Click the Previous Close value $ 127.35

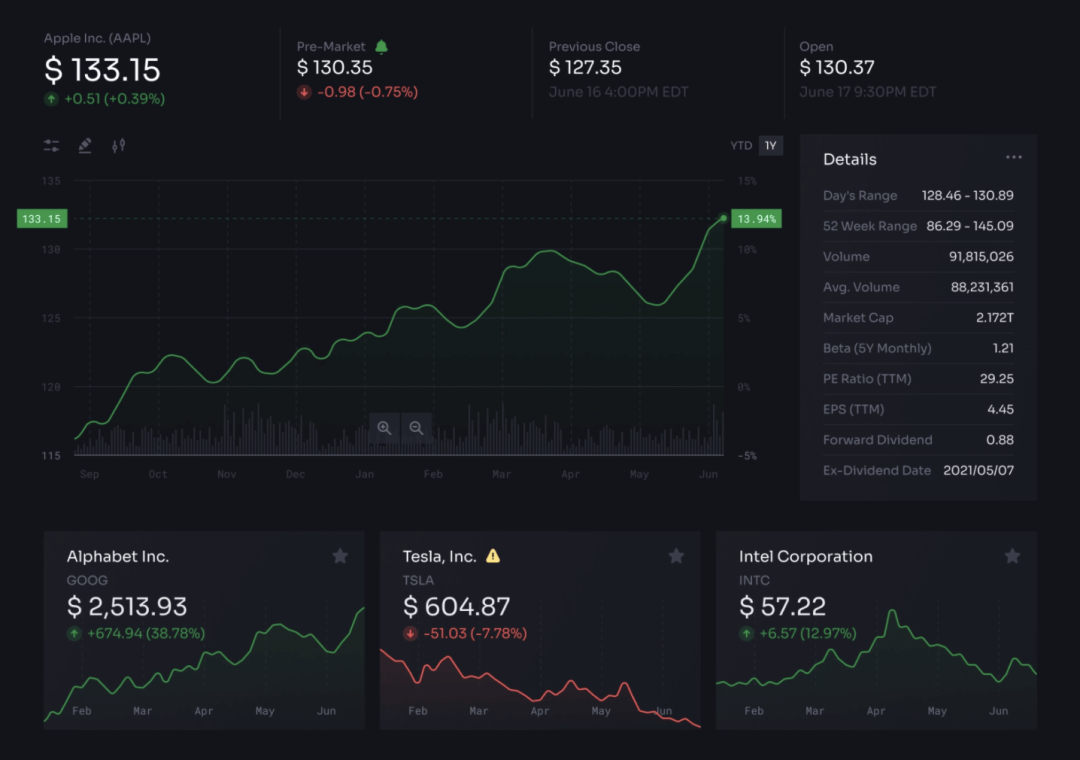[x=585, y=68]
